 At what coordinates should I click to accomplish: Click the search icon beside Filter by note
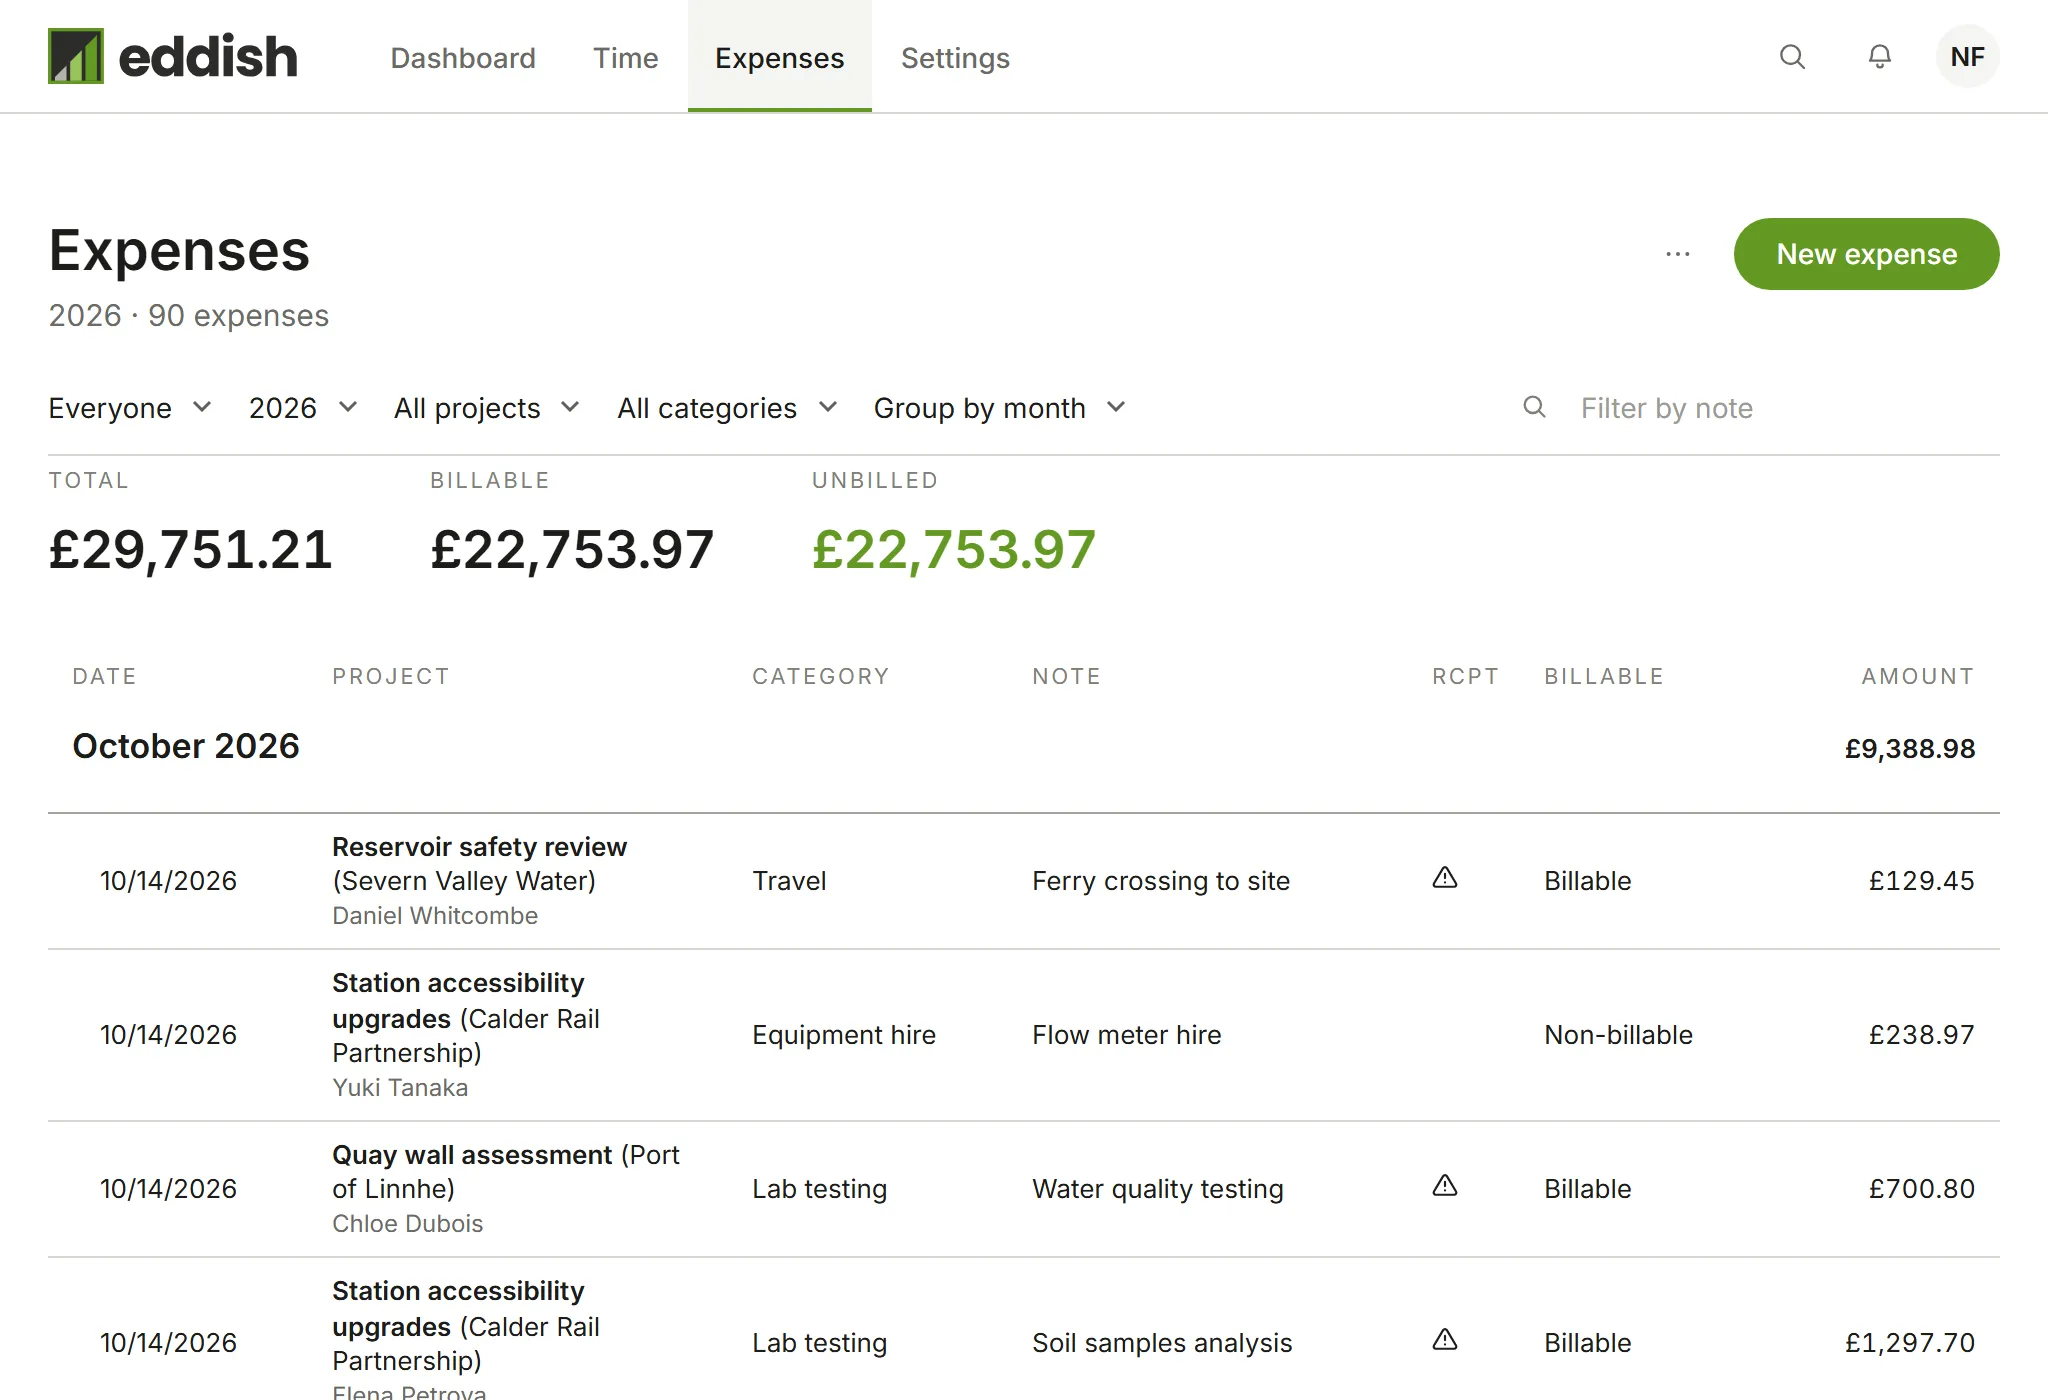[1534, 407]
